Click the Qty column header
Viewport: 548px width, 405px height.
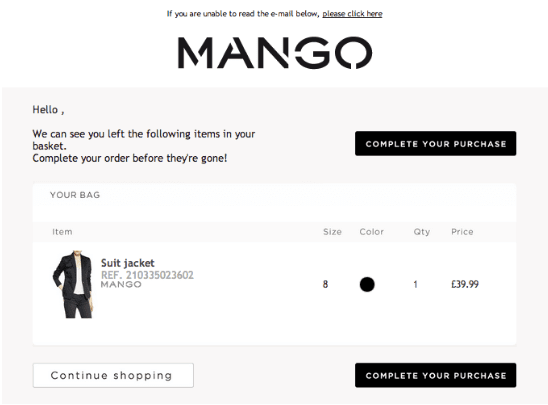coord(422,232)
